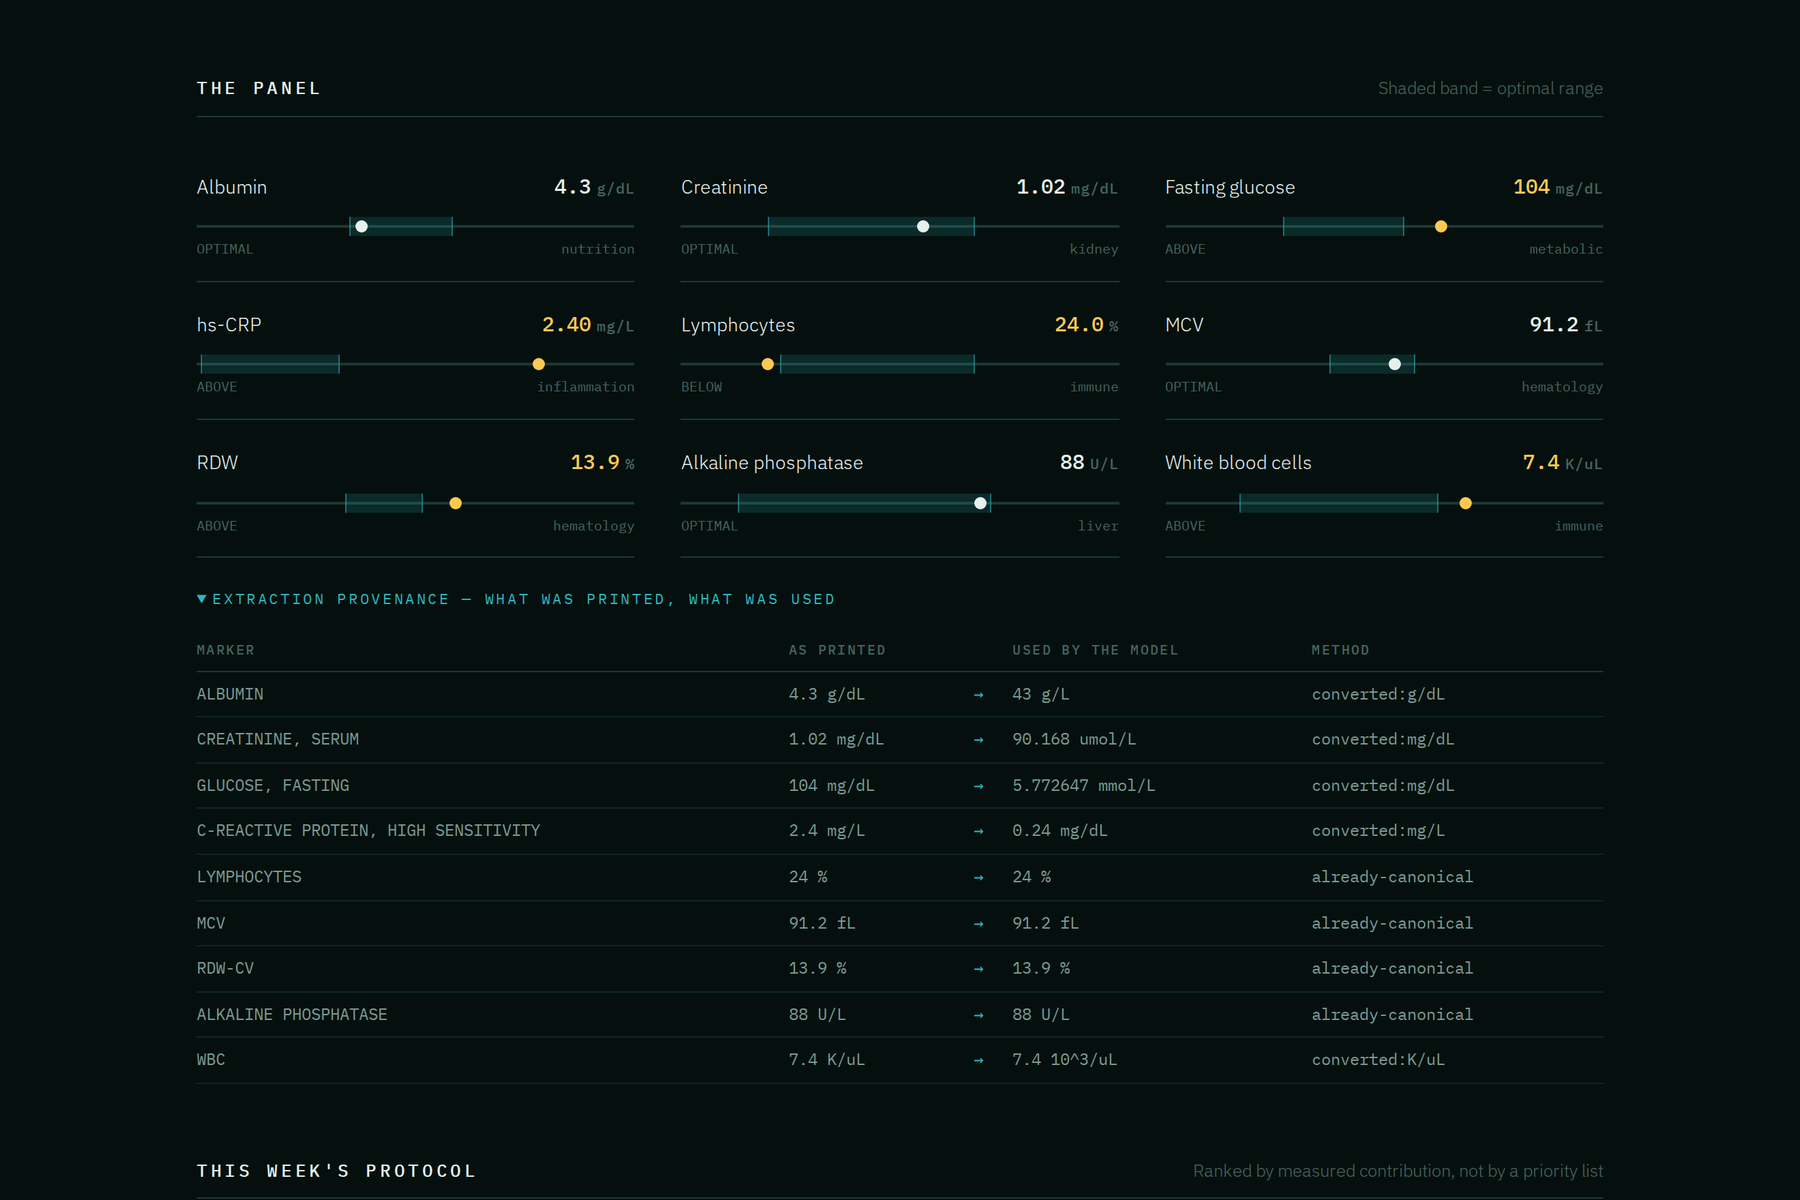
Task: Click the MCV range marker dot
Action: click(x=1395, y=364)
